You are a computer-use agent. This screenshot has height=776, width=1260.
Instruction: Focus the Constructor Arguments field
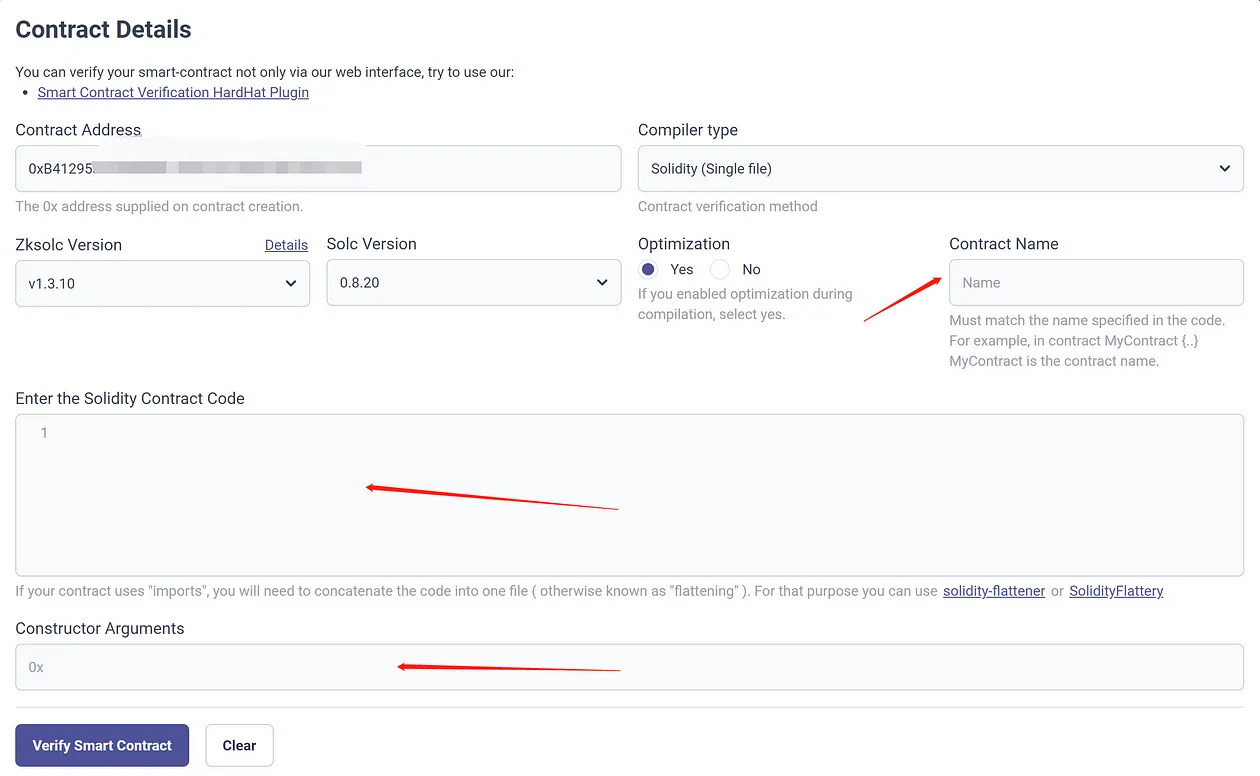630,667
